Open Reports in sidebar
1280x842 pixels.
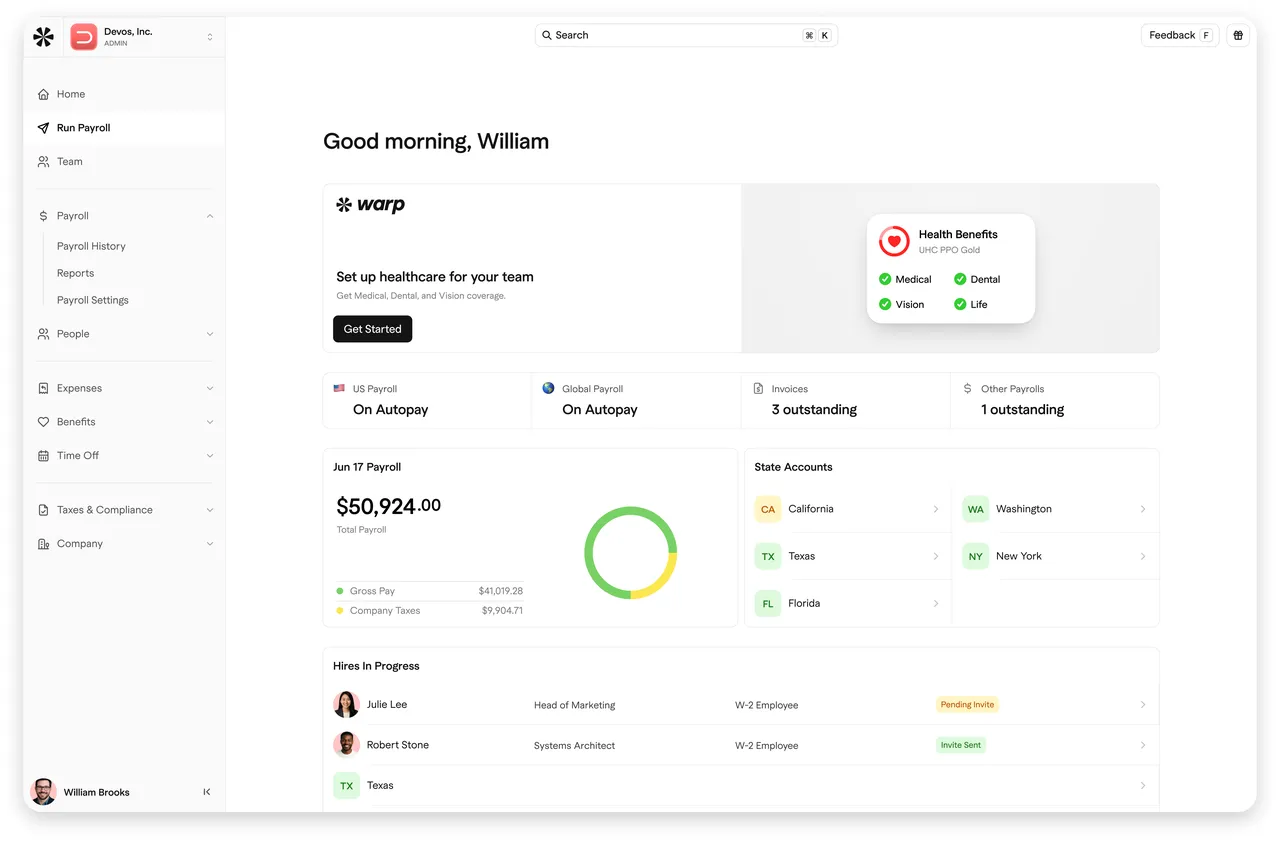coord(75,273)
